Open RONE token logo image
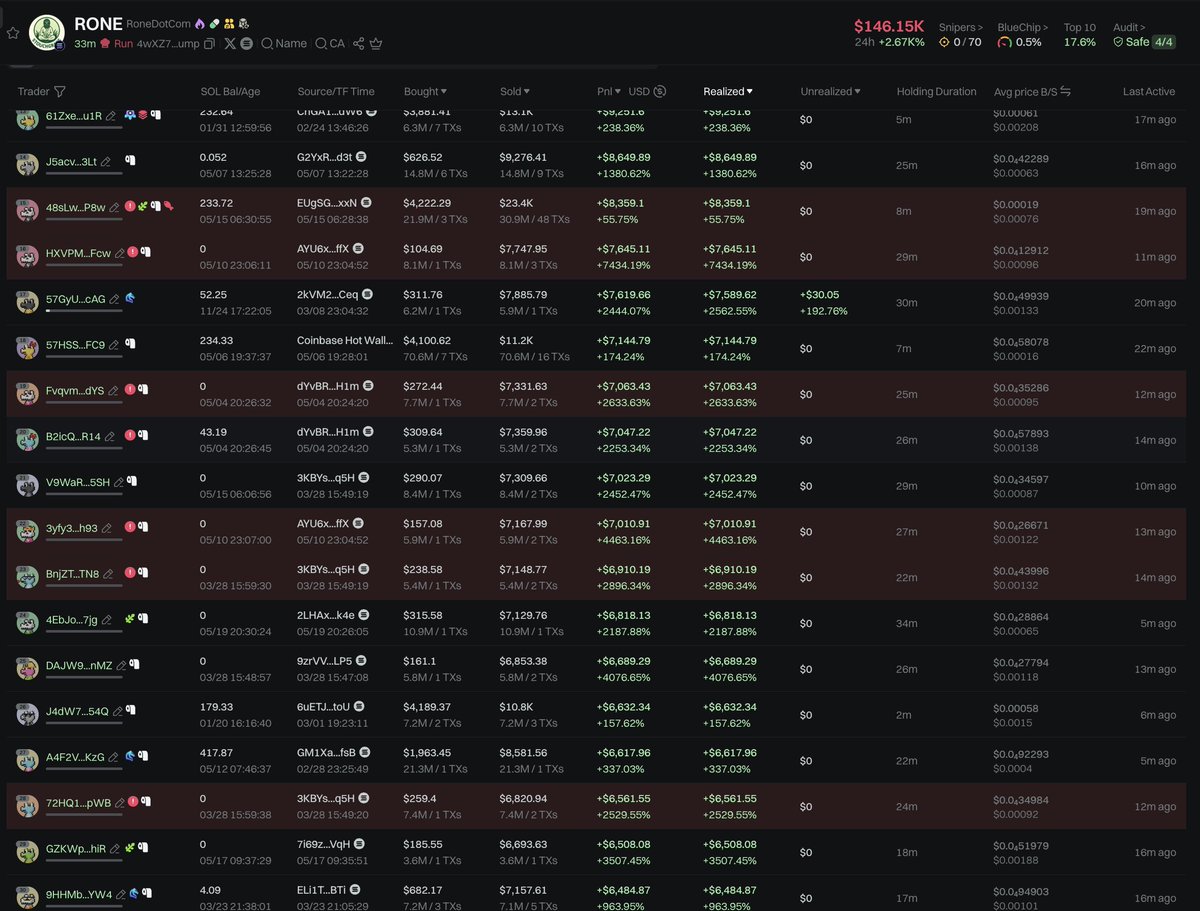 (x=47, y=33)
